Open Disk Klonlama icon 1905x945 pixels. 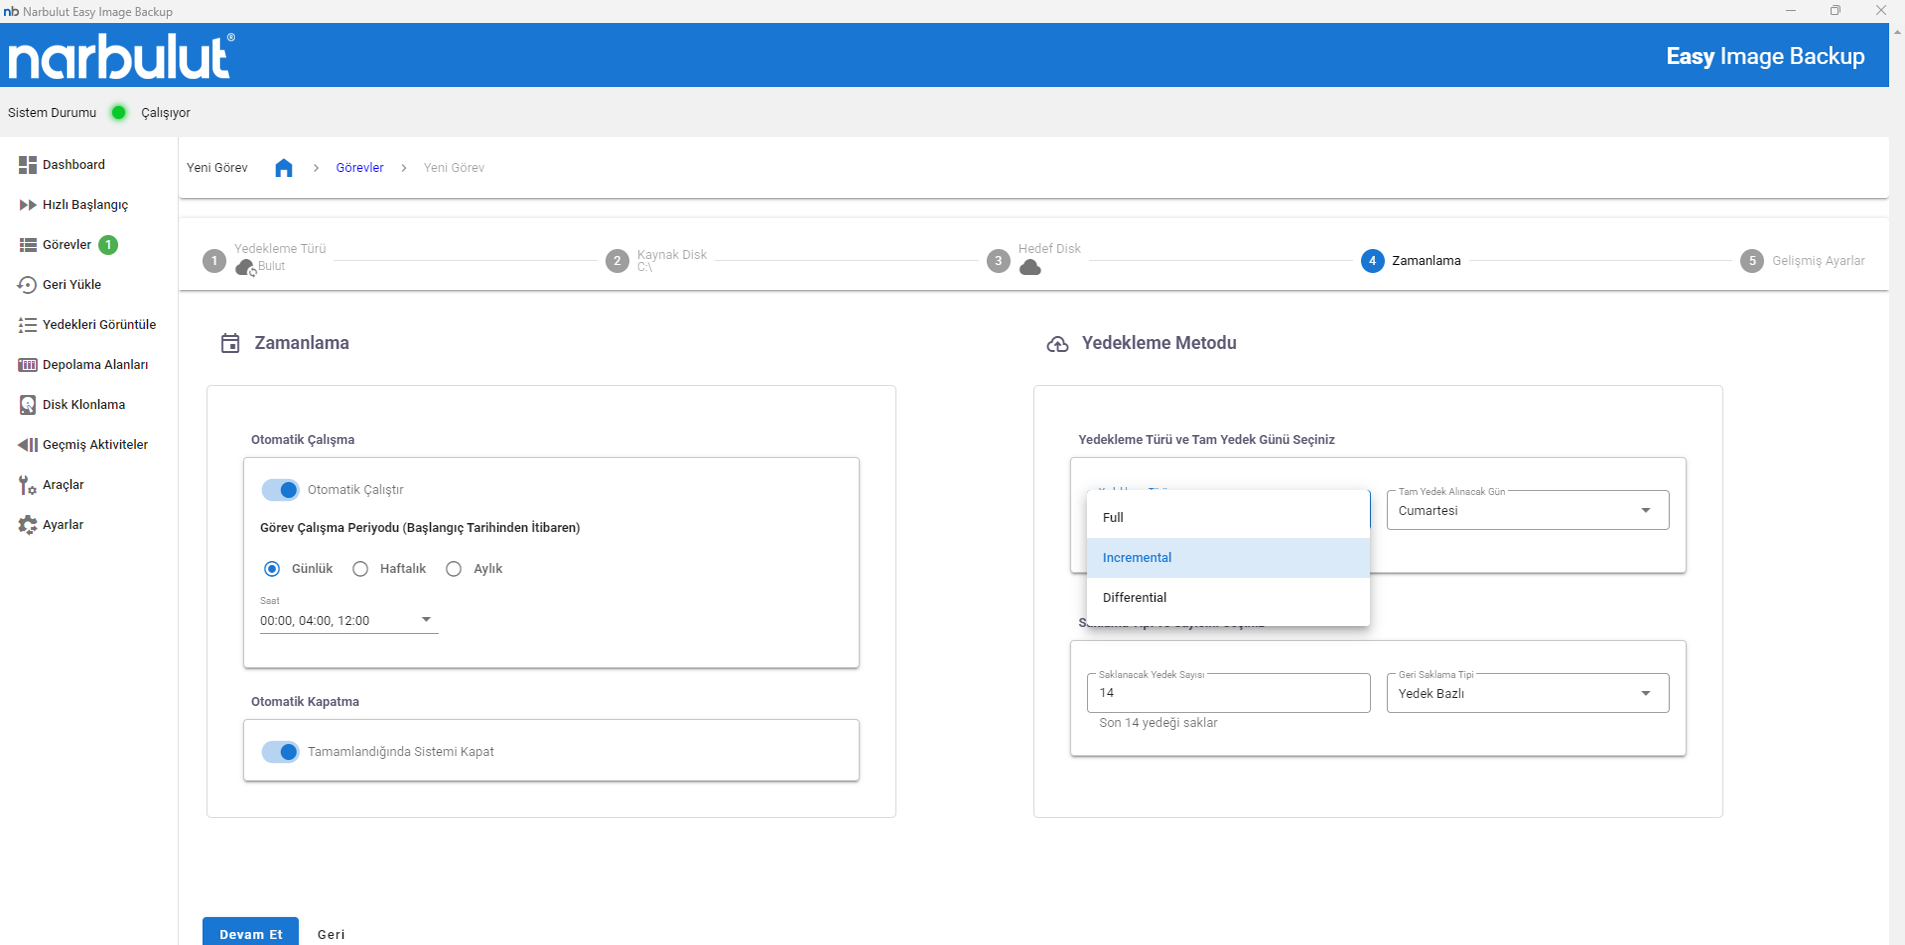point(27,405)
